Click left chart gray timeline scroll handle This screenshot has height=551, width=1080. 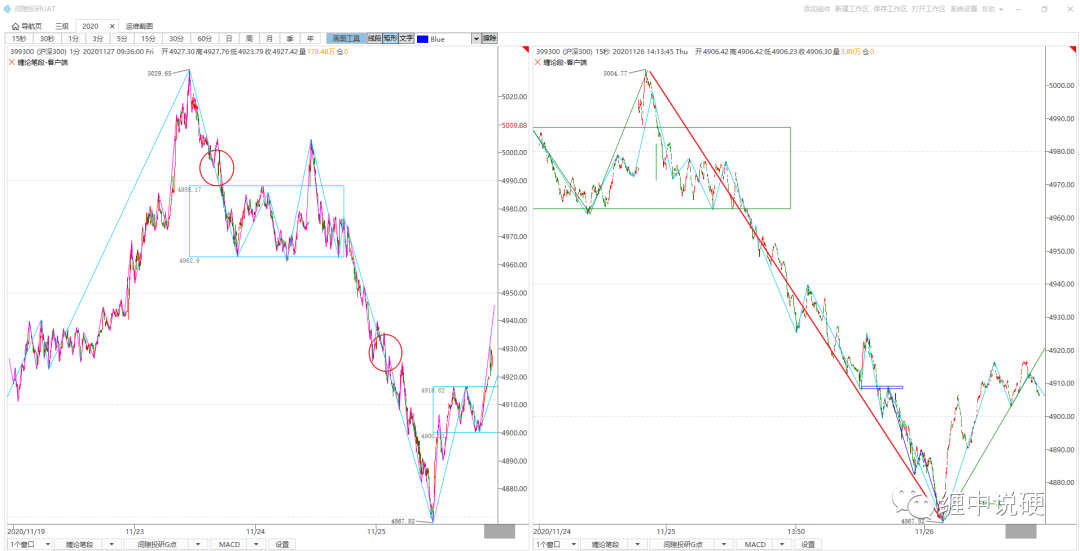(x=499, y=531)
